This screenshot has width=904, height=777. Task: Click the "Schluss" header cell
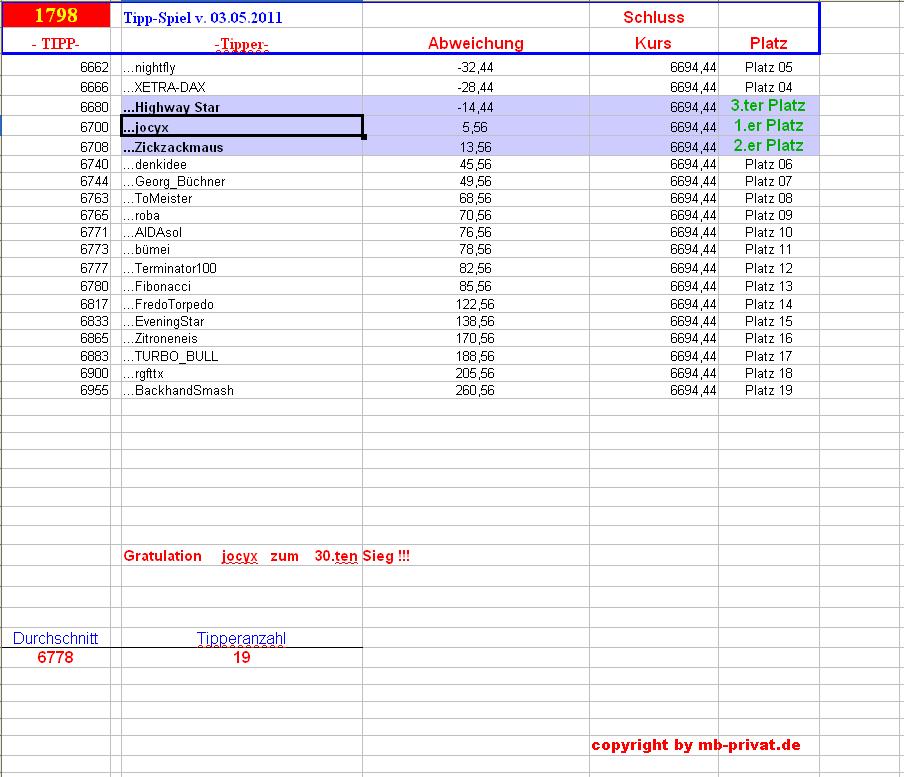[653, 17]
